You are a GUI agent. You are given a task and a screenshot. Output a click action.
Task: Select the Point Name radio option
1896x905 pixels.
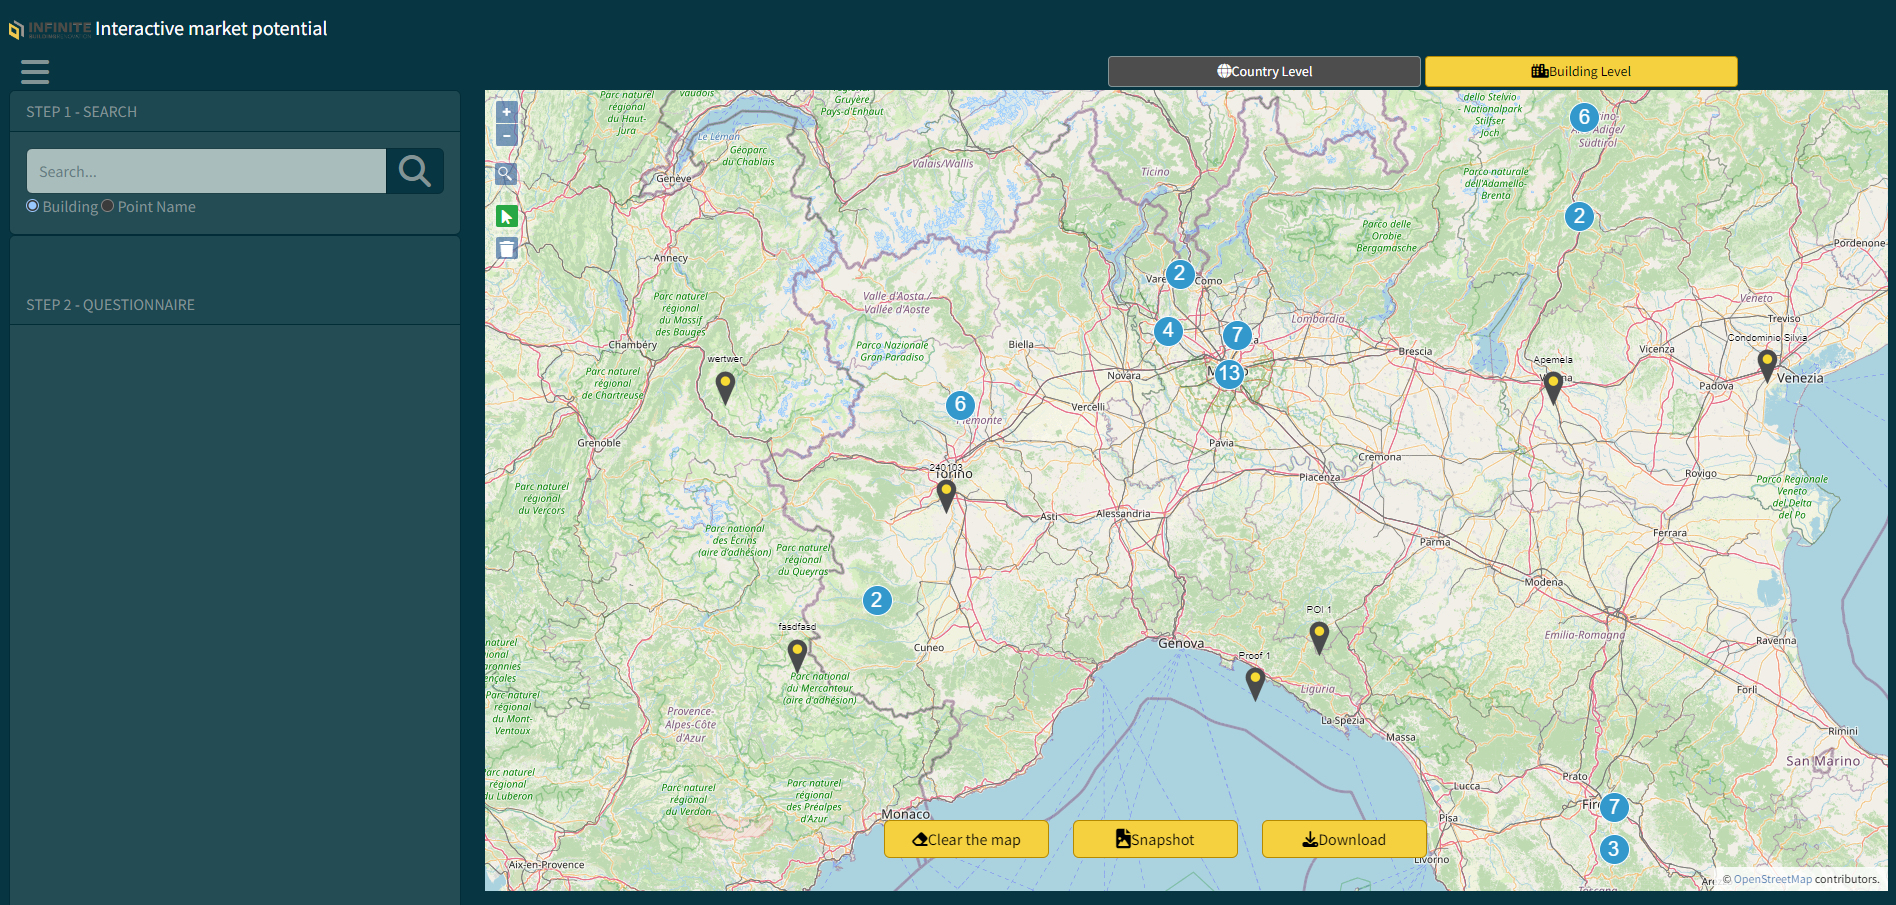click(x=108, y=206)
